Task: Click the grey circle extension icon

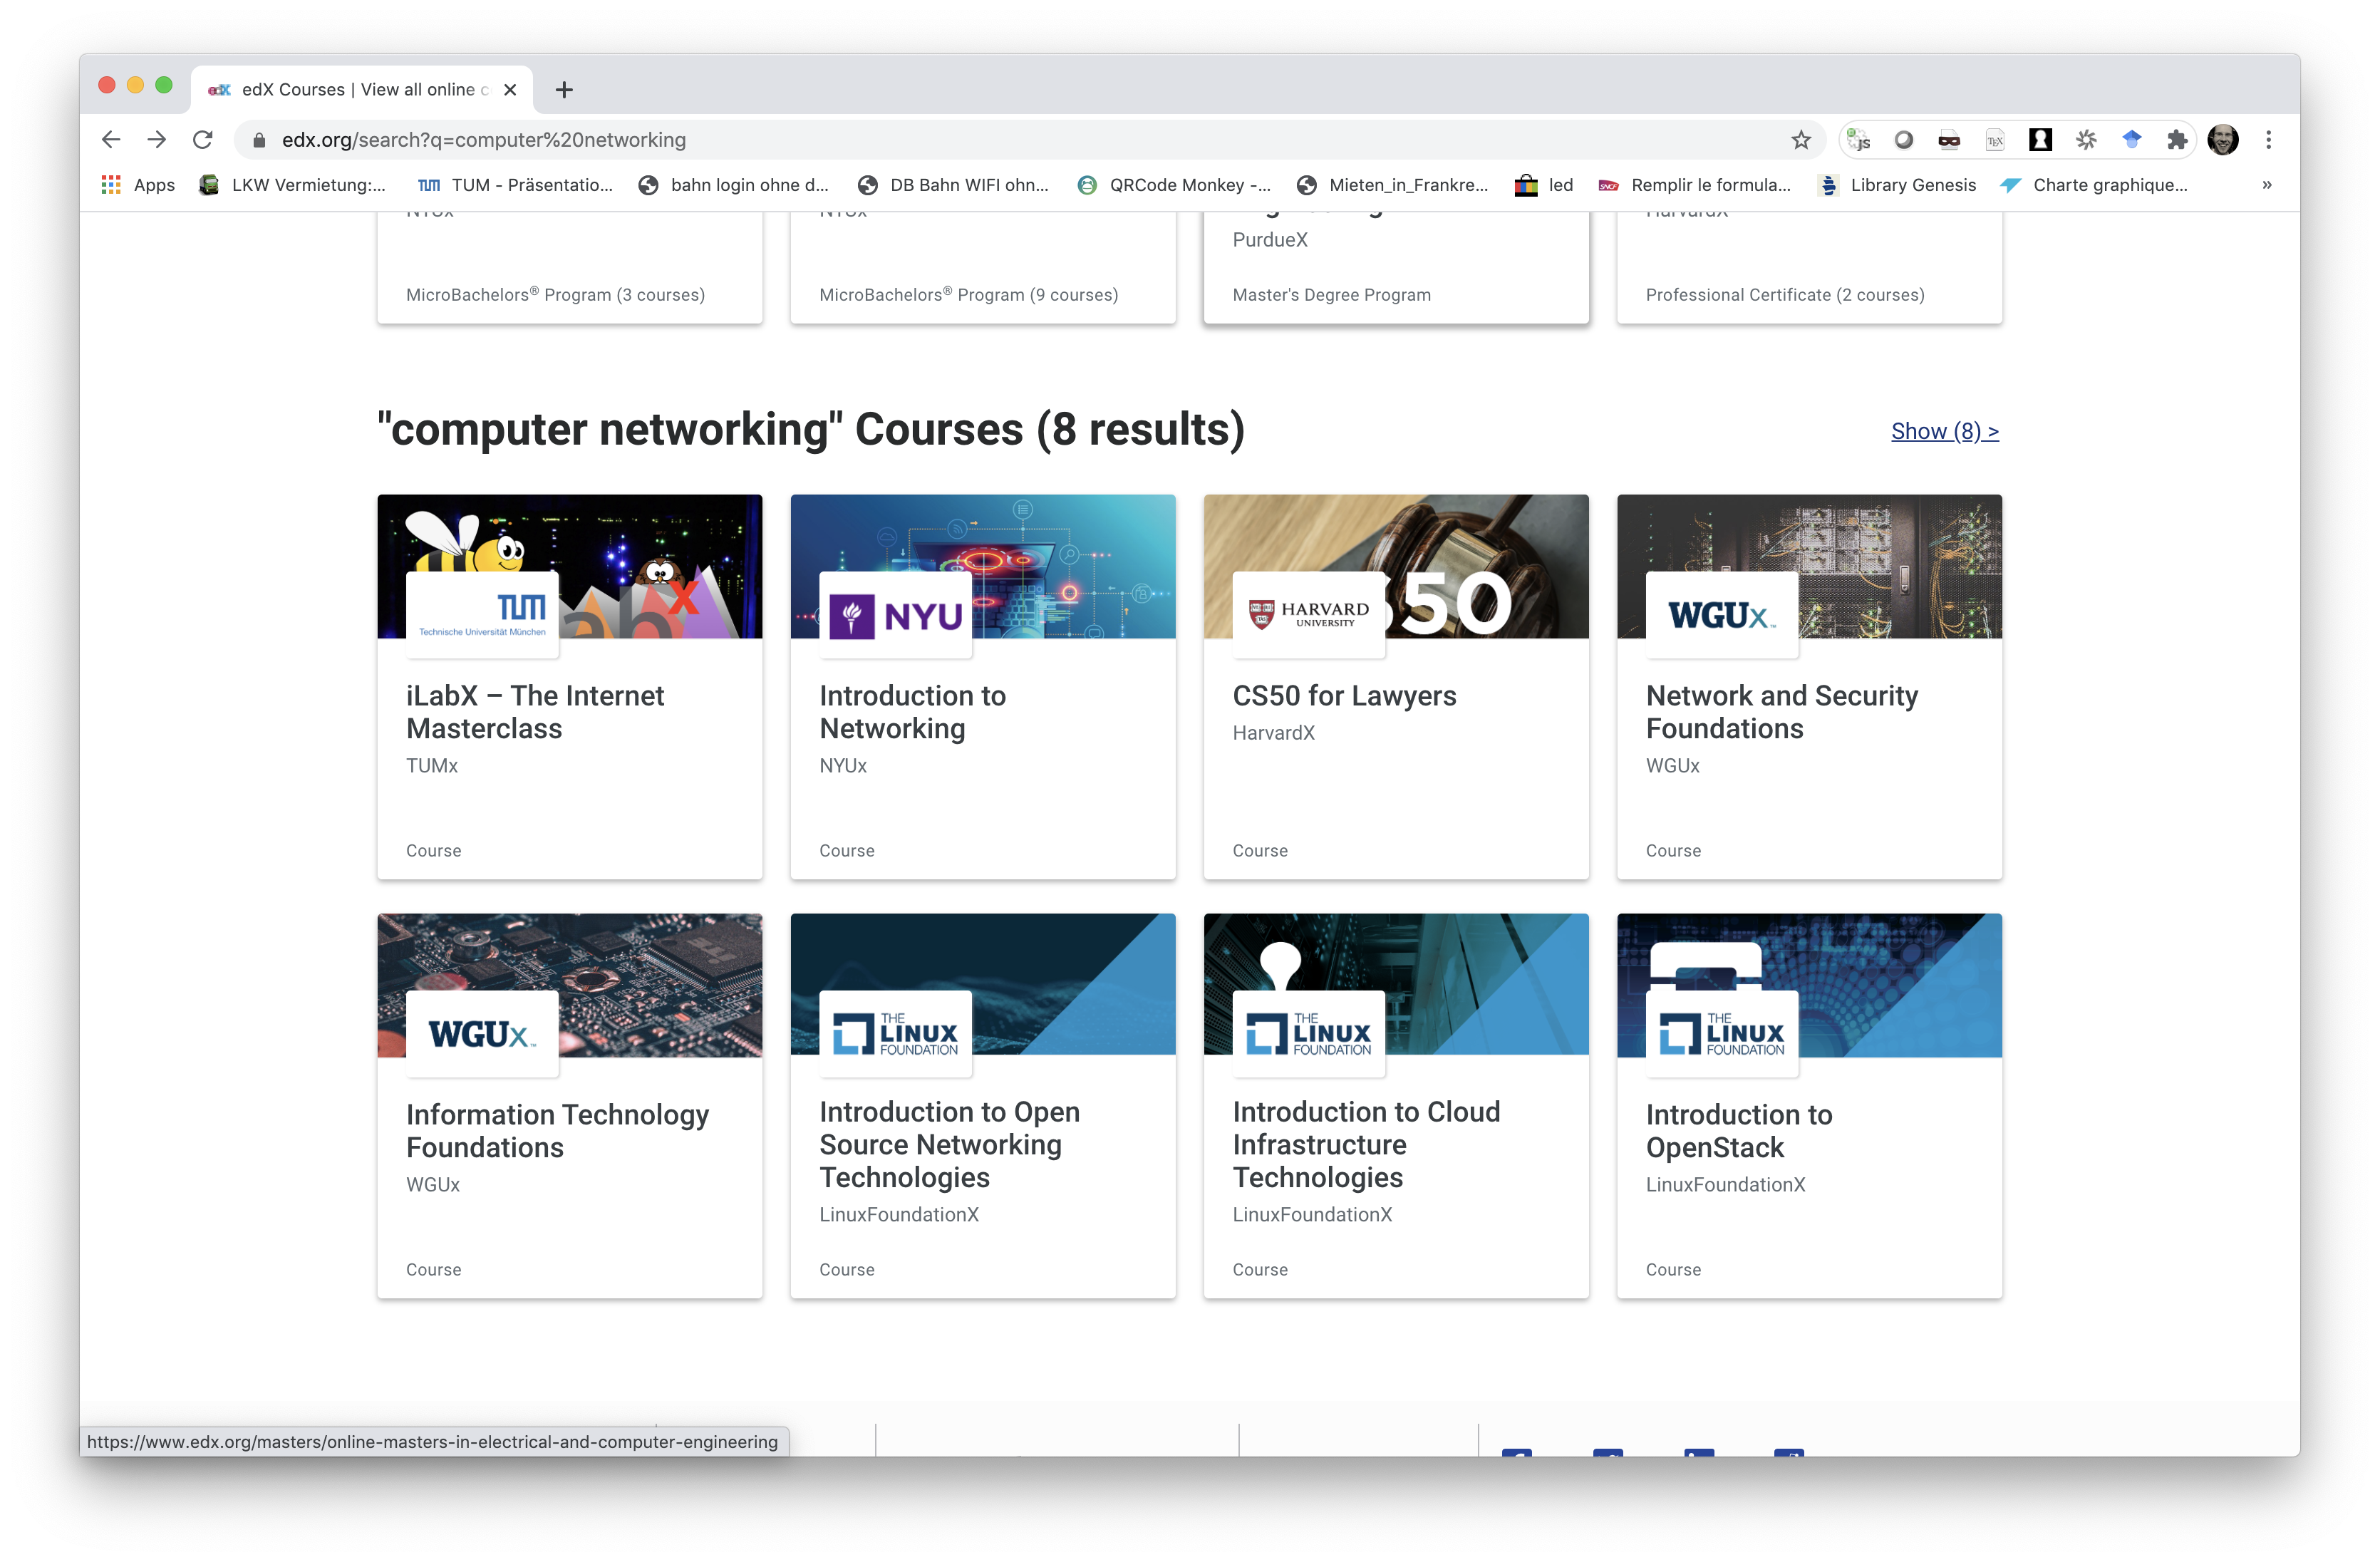Action: (1904, 140)
